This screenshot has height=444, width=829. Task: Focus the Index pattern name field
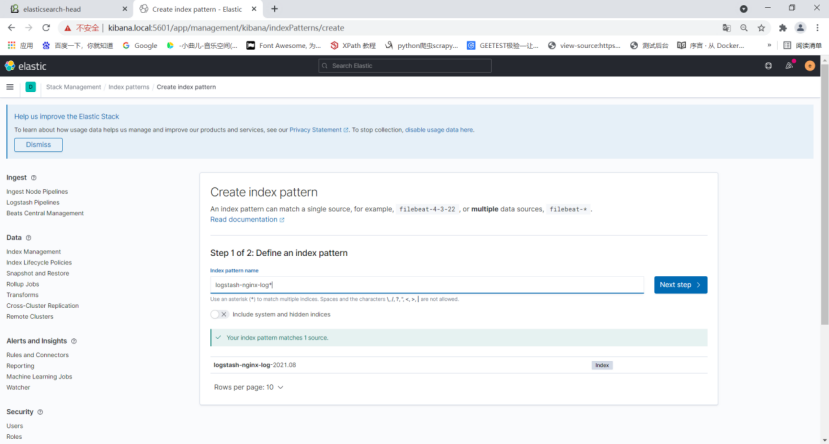pyautogui.click(x=427, y=285)
